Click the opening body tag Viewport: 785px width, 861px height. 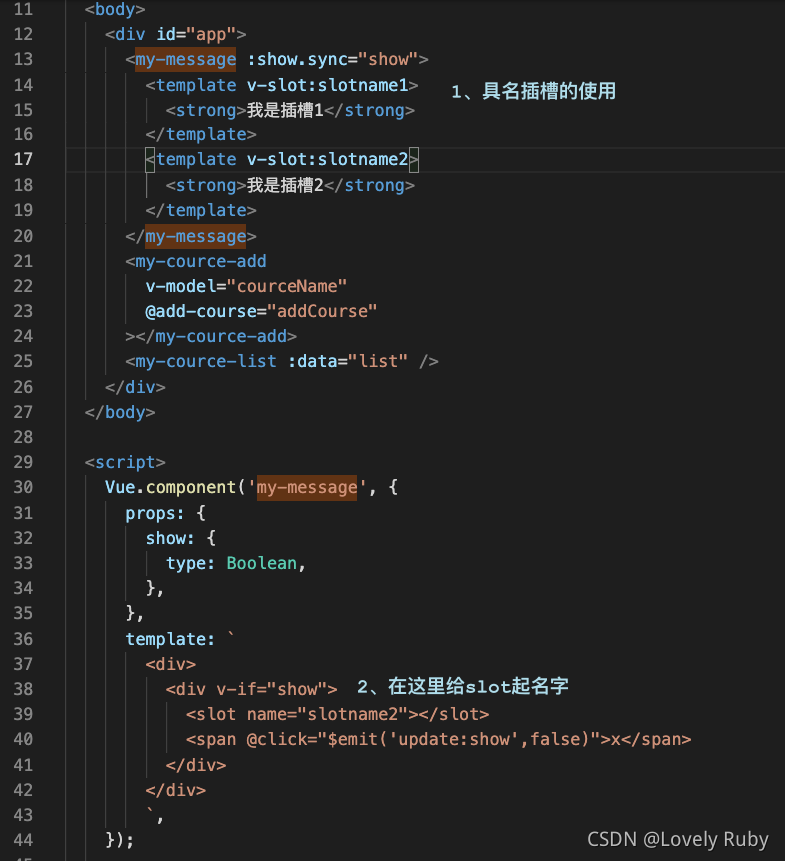pyautogui.click(x=115, y=9)
